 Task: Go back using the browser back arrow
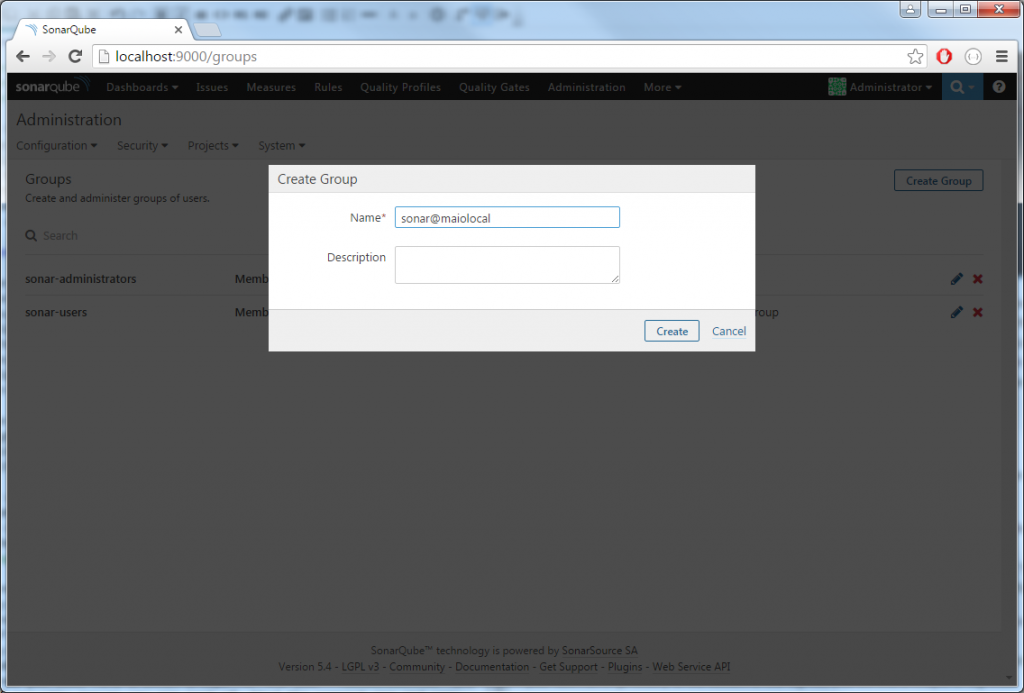[23, 57]
